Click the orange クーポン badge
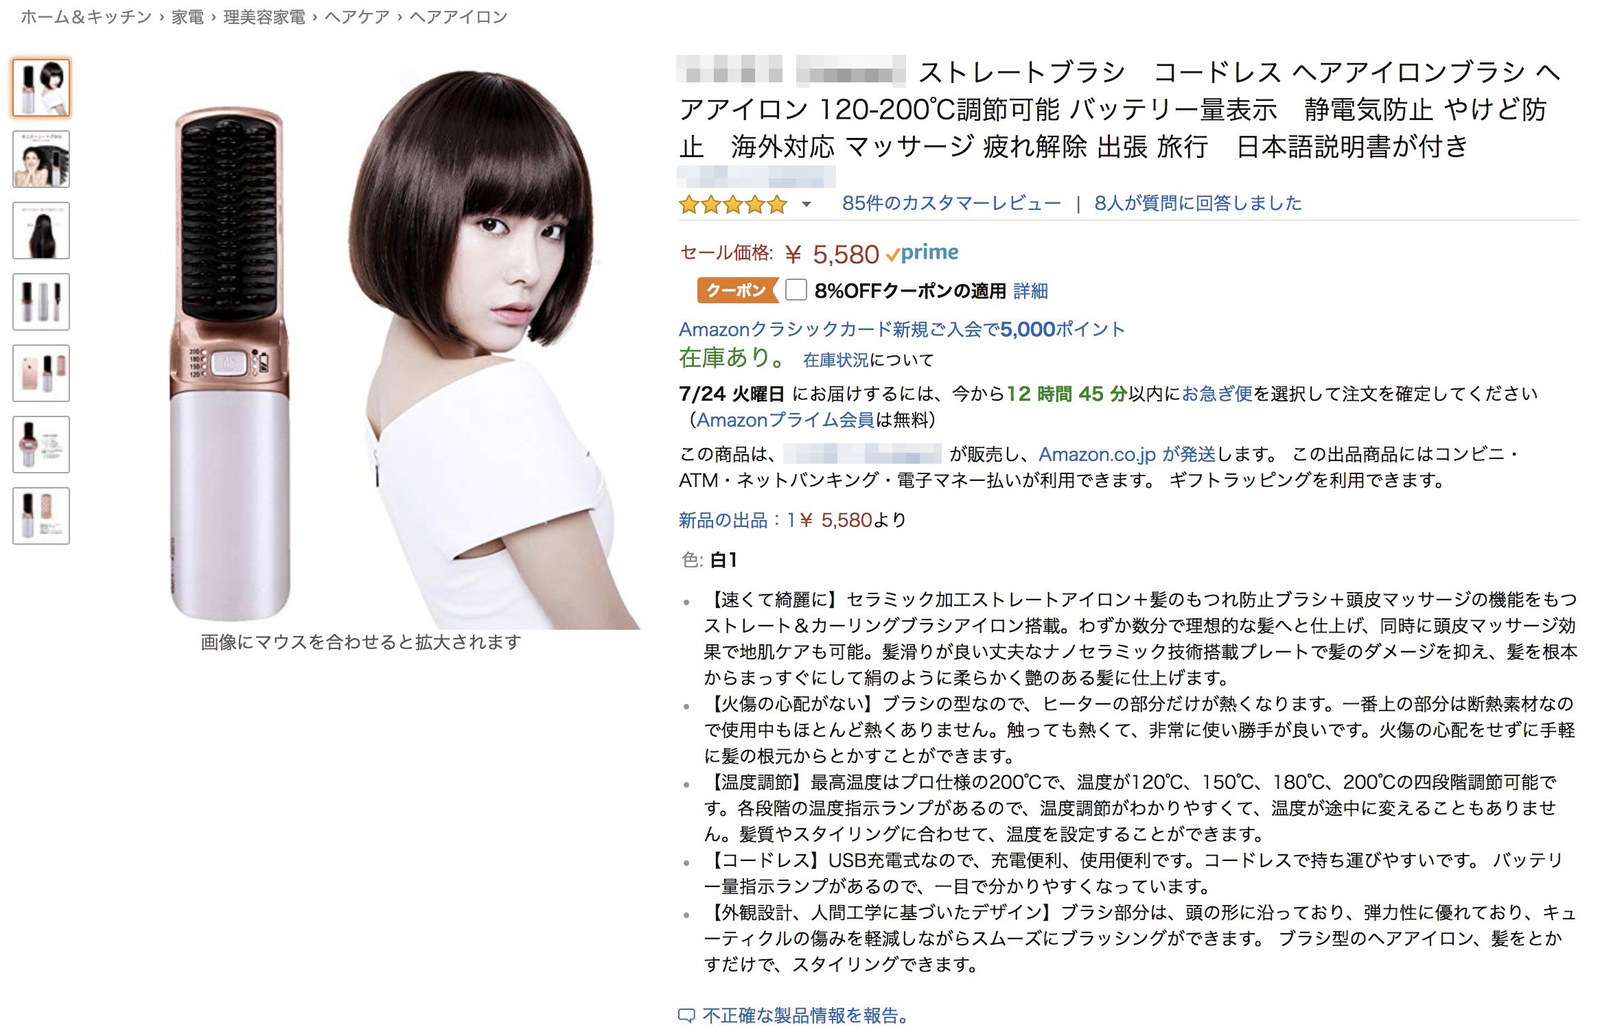Viewport: 1600px width, 1036px height. (x=737, y=290)
